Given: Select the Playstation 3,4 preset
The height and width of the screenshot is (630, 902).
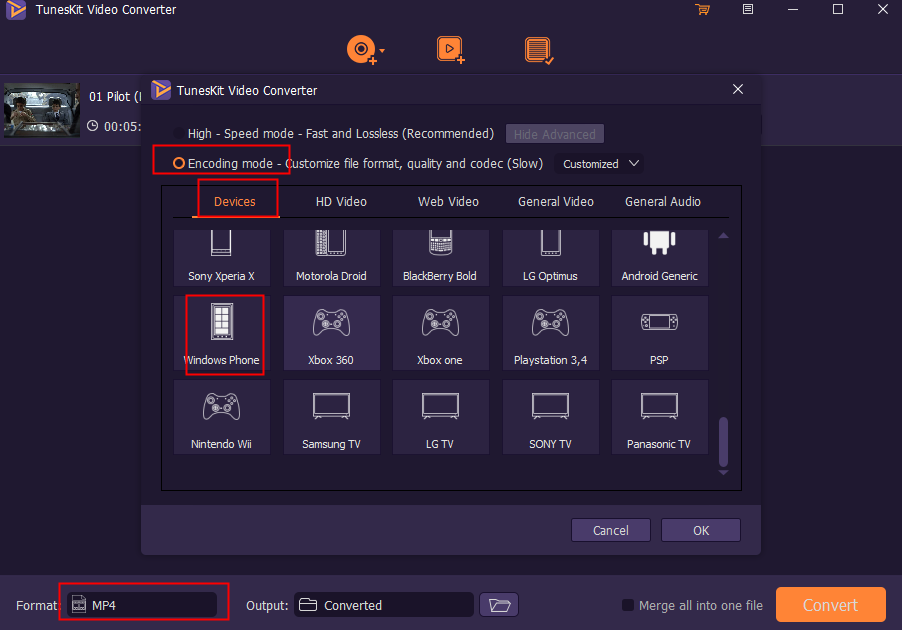Looking at the screenshot, I should pos(551,333).
